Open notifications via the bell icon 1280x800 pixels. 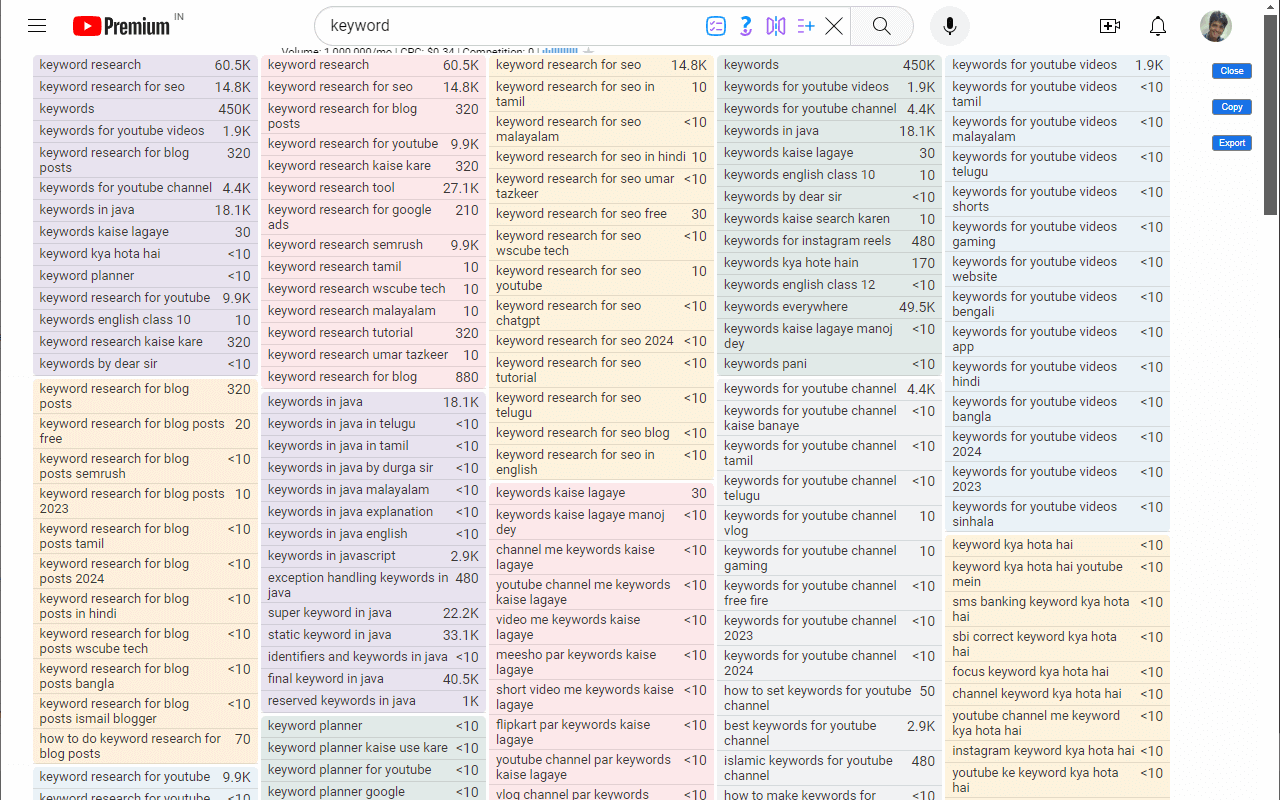pyautogui.click(x=1157, y=26)
